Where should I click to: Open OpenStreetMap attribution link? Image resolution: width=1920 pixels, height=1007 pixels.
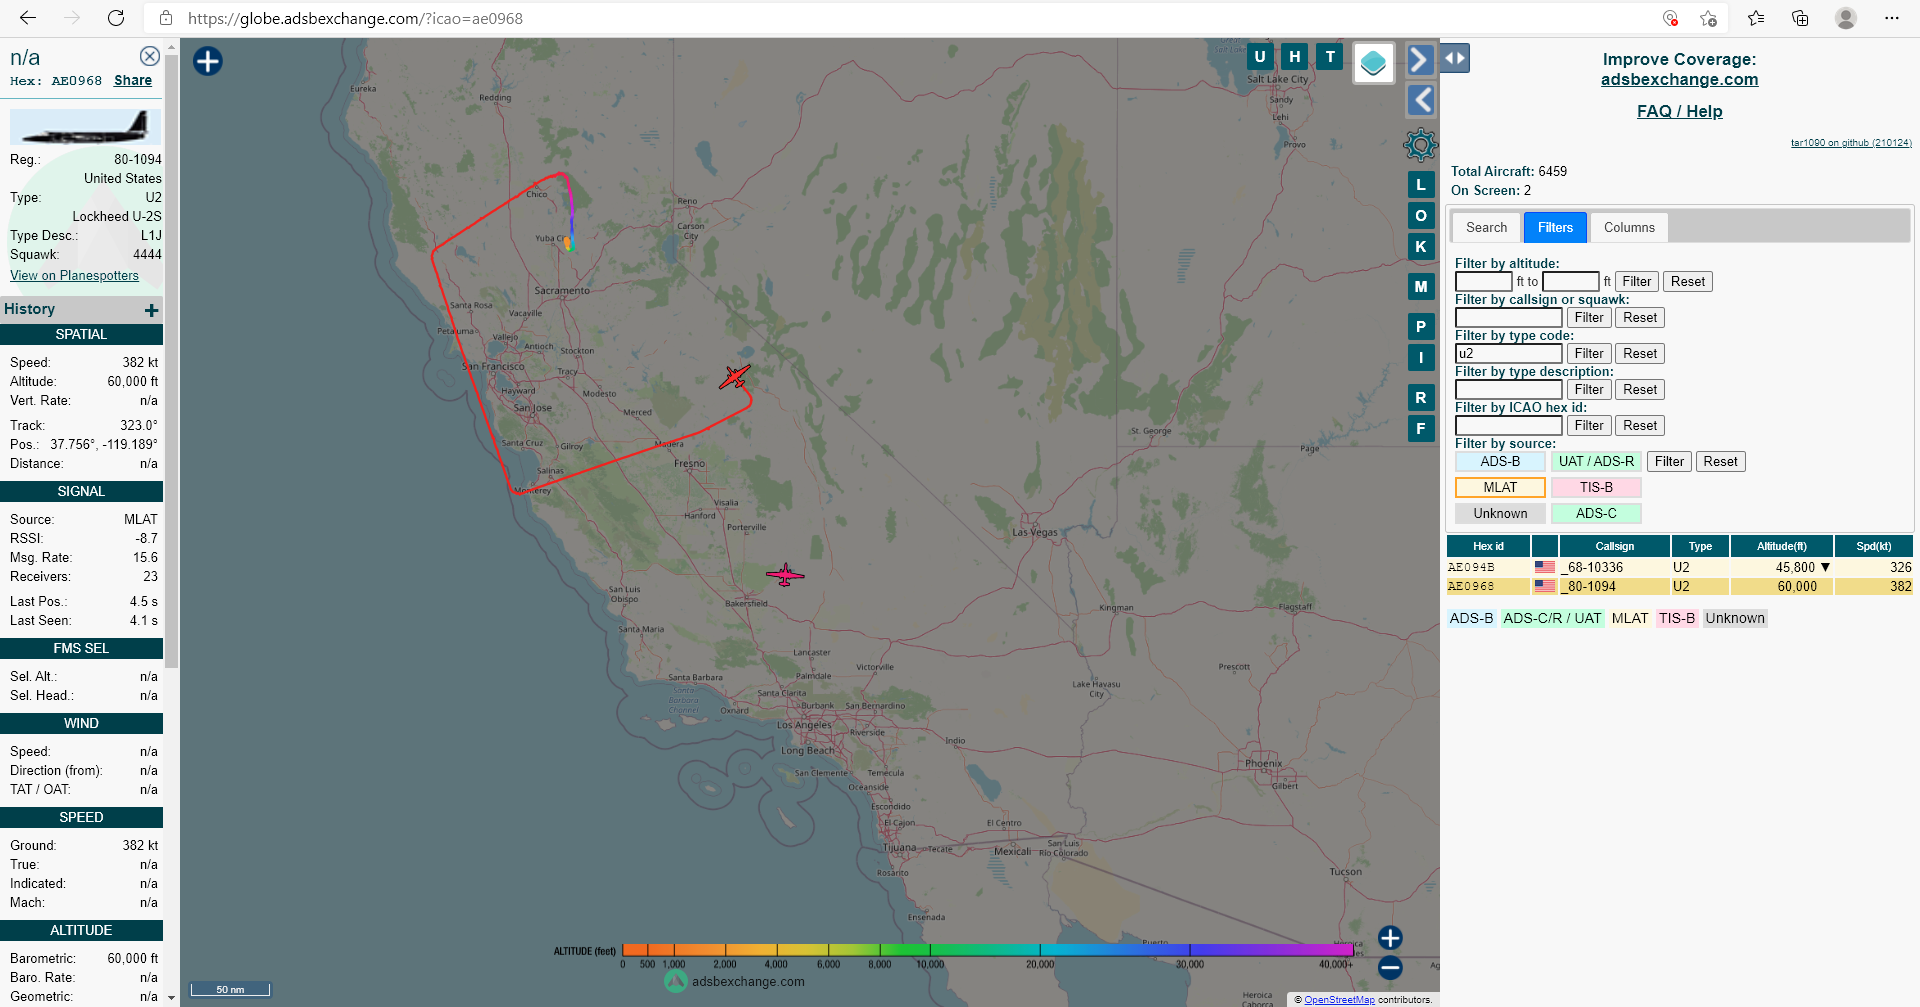tap(1339, 999)
